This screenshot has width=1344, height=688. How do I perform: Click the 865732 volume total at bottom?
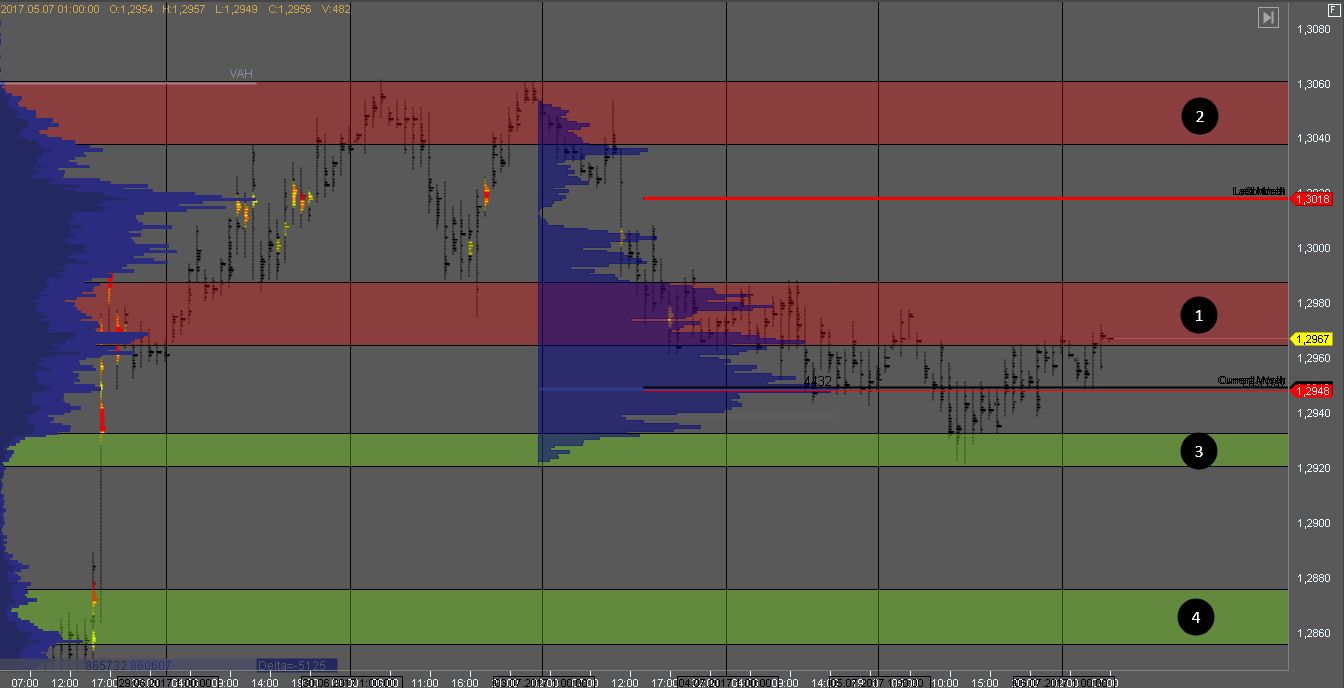[x=105, y=665]
